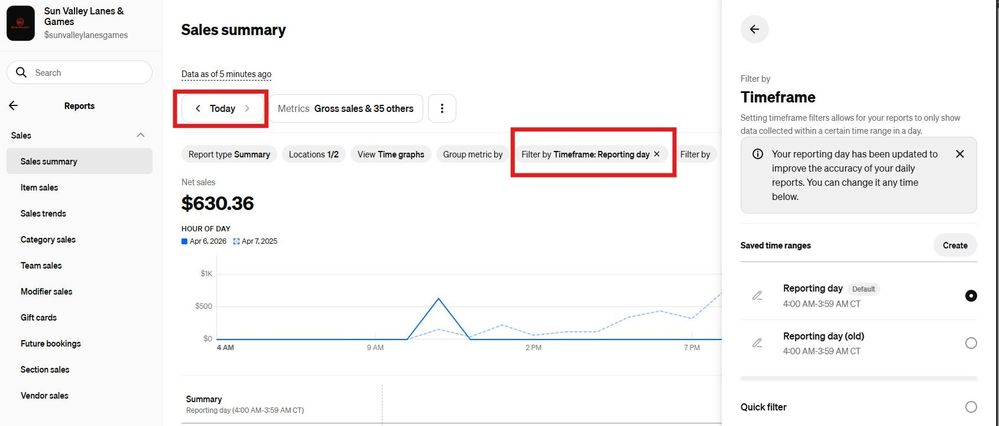Click Create saved time range button
This screenshot has width=999, height=426.
click(x=954, y=245)
